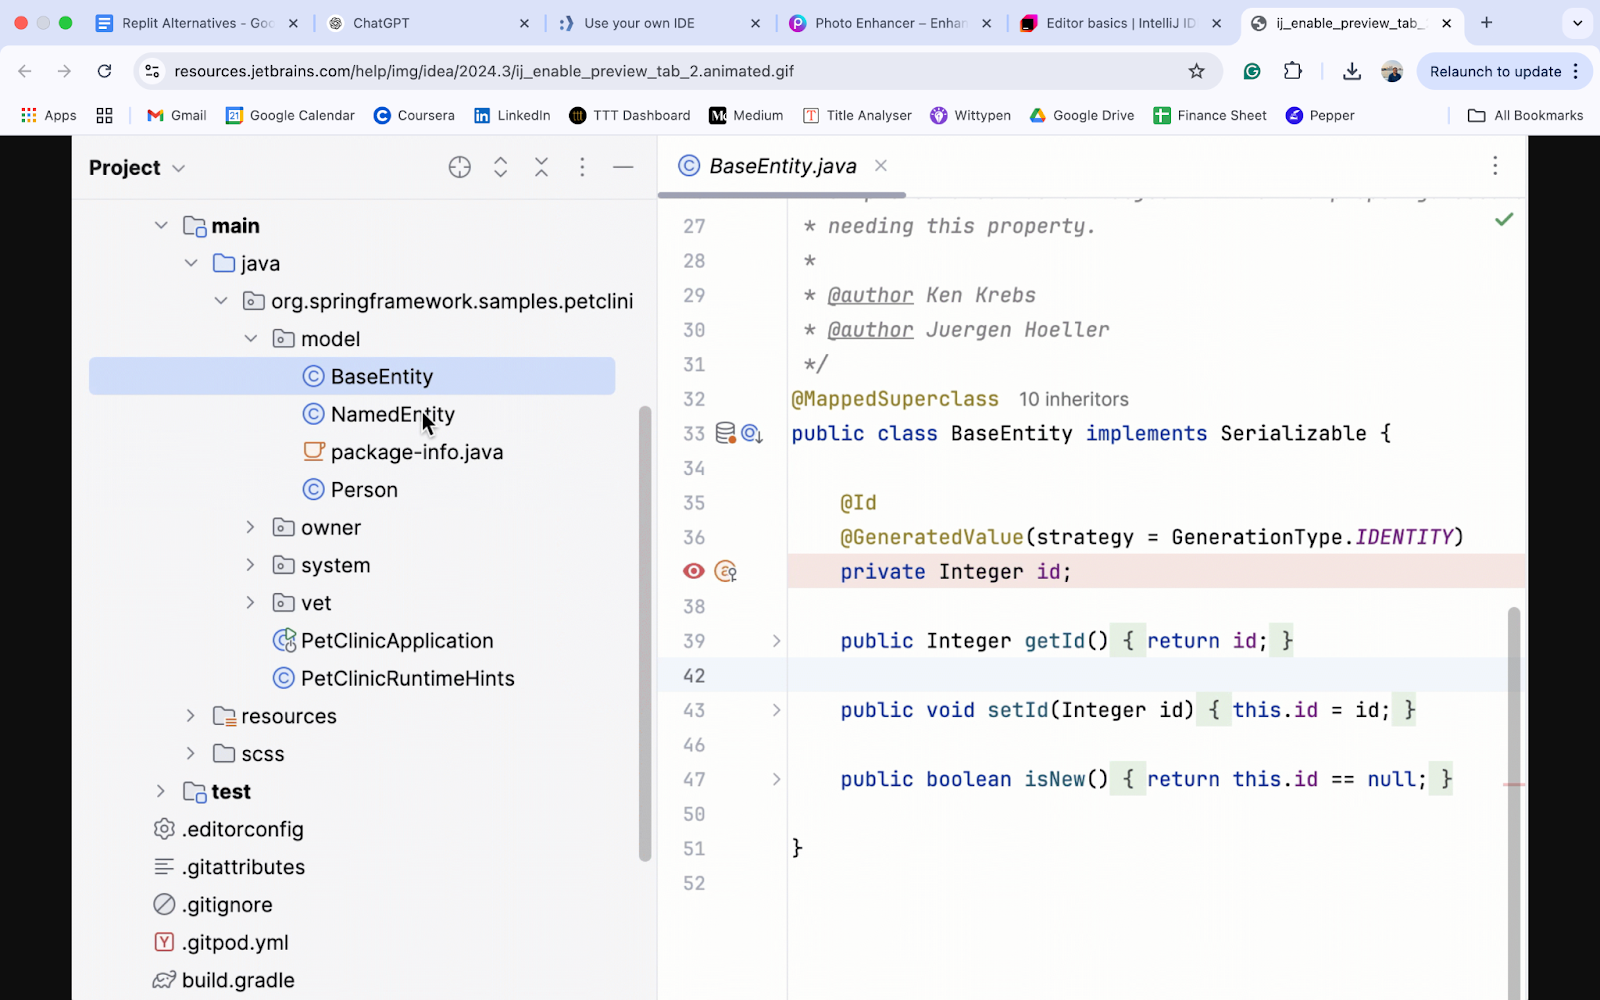Click the Collapse All icon in Project panel

click(541, 168)
